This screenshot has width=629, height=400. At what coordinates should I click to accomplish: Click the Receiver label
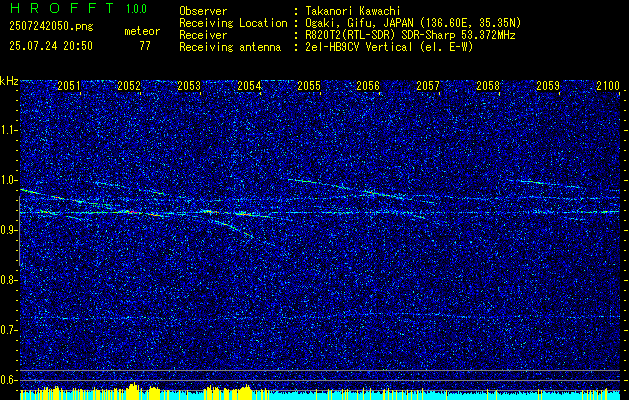(x=203, y=35)
